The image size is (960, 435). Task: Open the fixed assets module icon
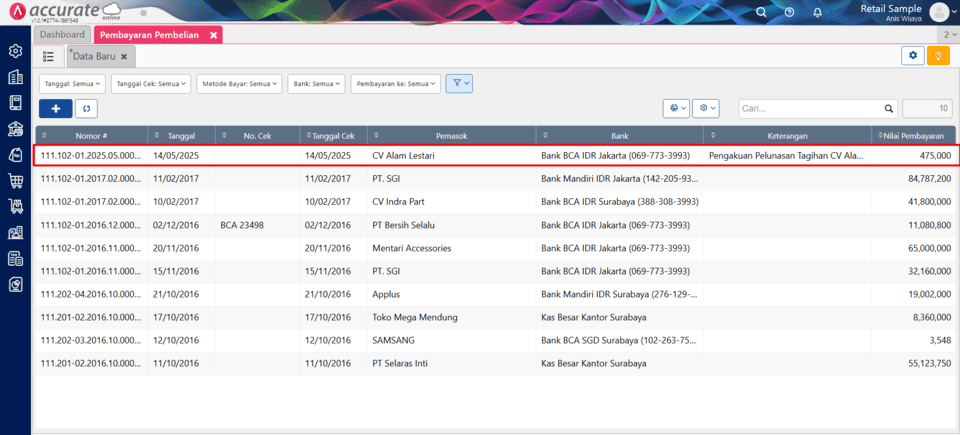click(x=15, y=233)
